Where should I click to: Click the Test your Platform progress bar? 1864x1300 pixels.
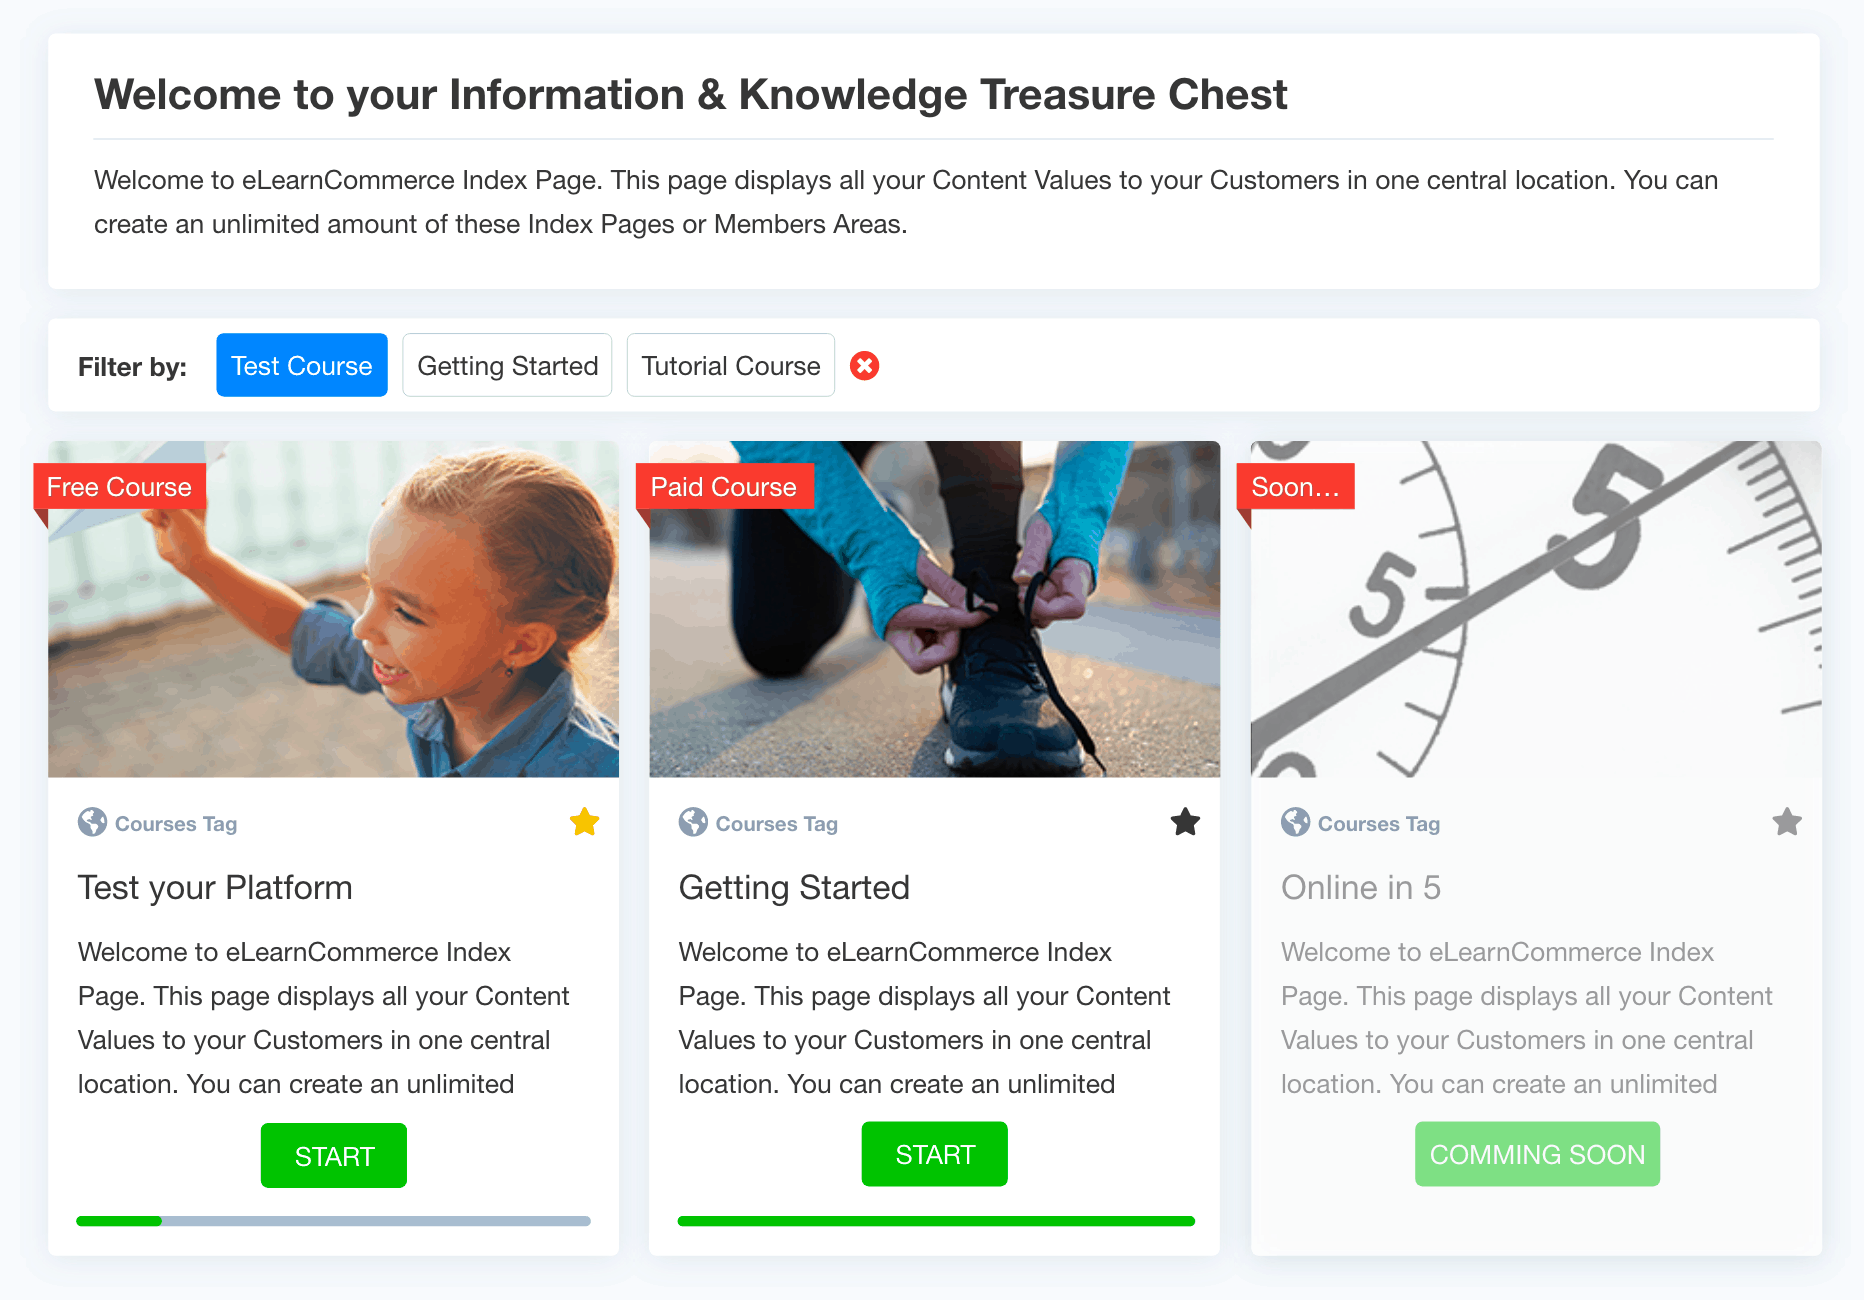pos(334,1221)
